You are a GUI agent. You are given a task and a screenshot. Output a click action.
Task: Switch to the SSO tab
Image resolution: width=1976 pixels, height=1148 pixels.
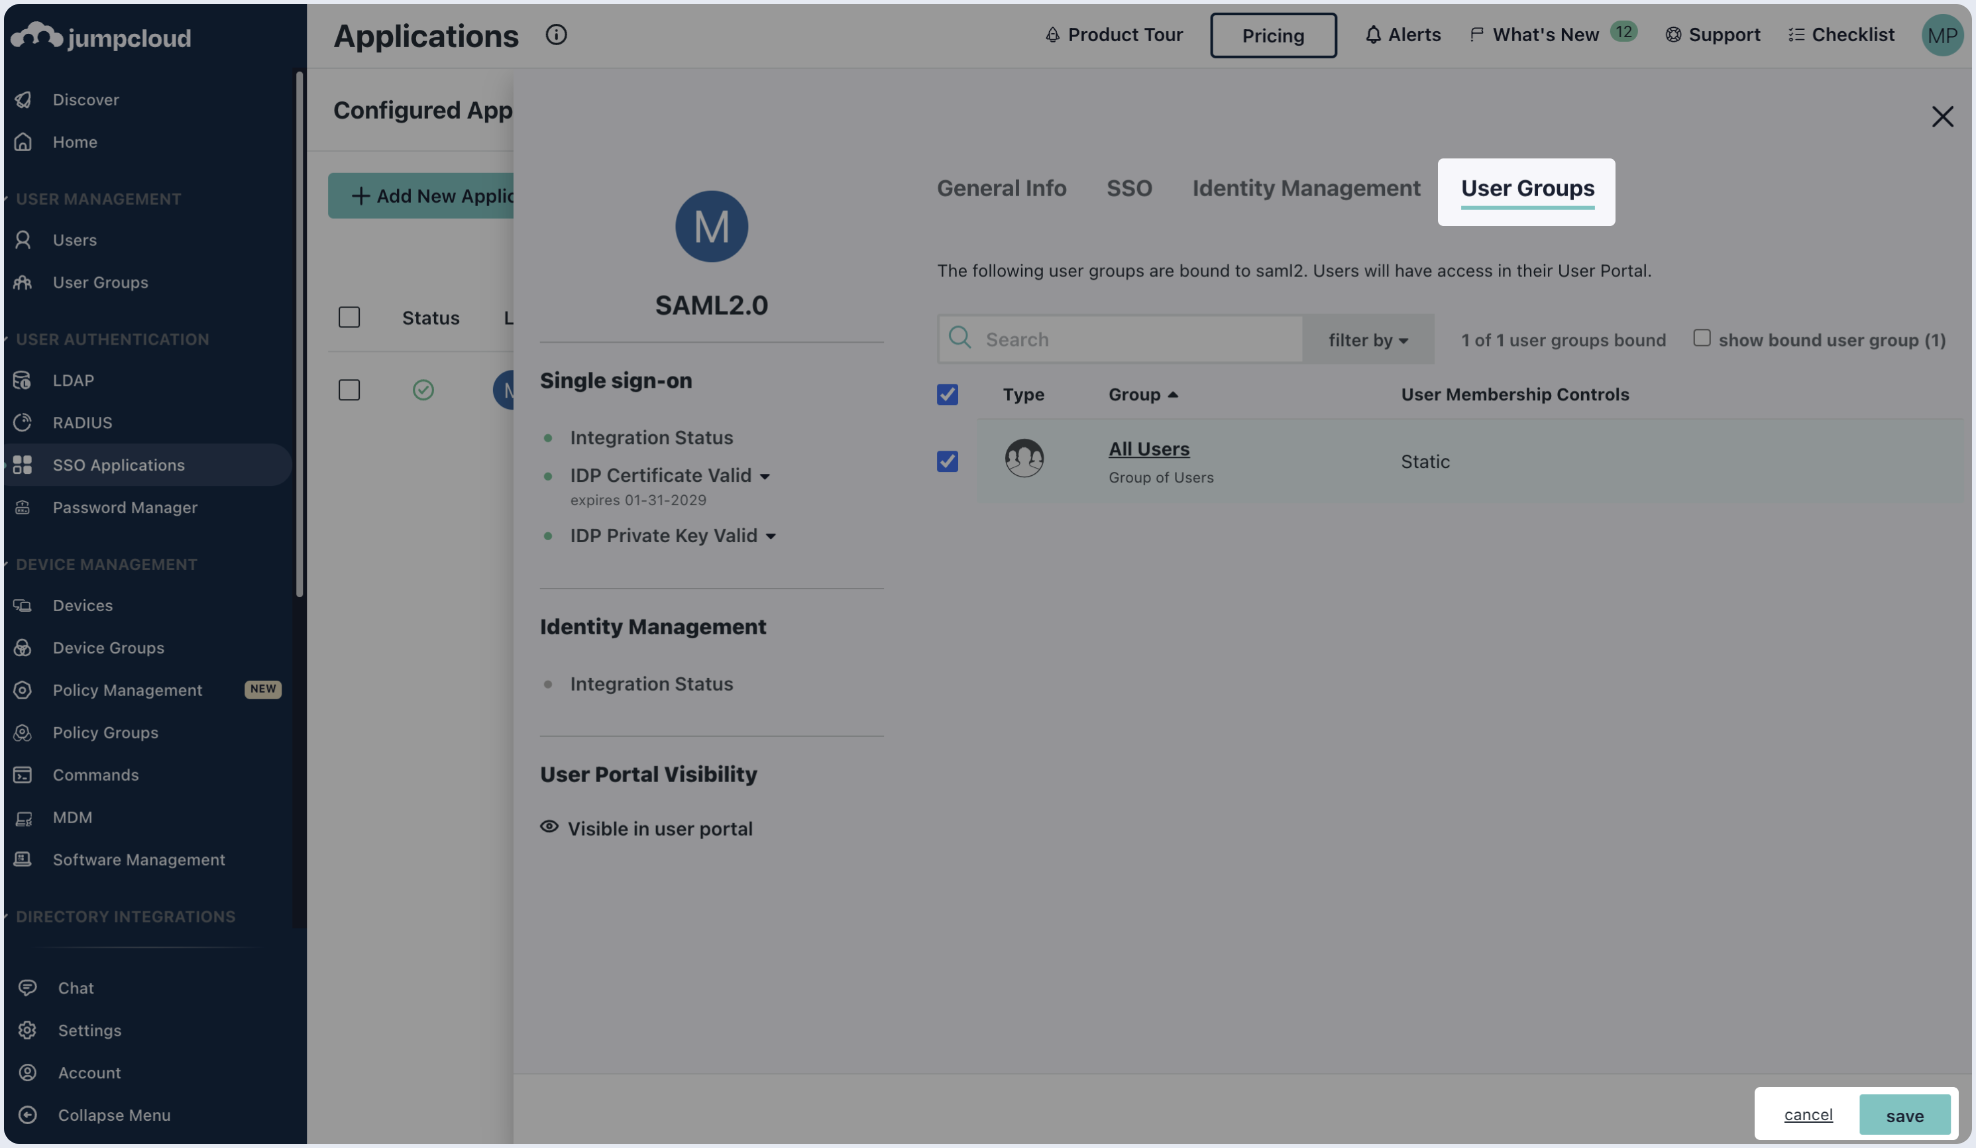(1128, 188)
